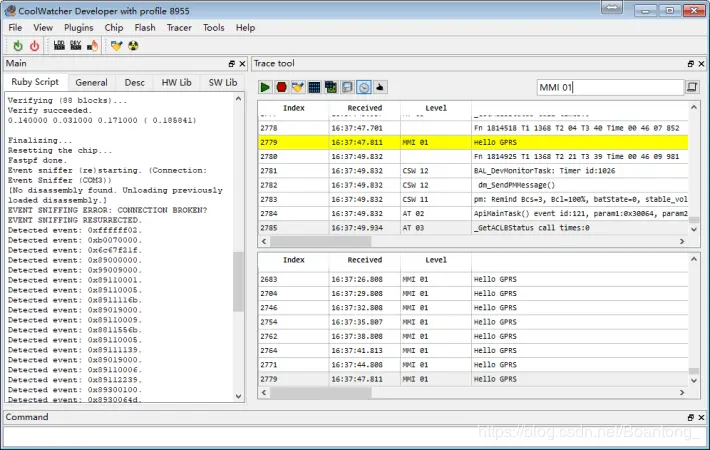The image size is (710, 450).
Task: Select filtered row 2683 Hello GPRS
Action: 473,279
